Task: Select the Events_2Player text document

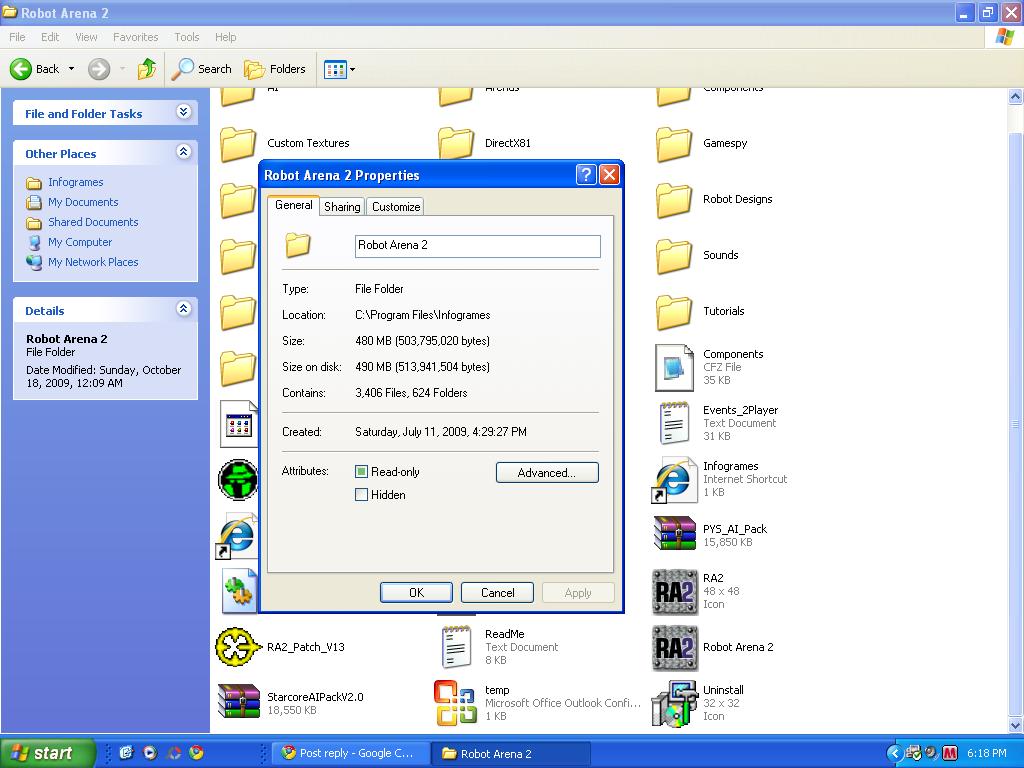Action: point(717,423)
